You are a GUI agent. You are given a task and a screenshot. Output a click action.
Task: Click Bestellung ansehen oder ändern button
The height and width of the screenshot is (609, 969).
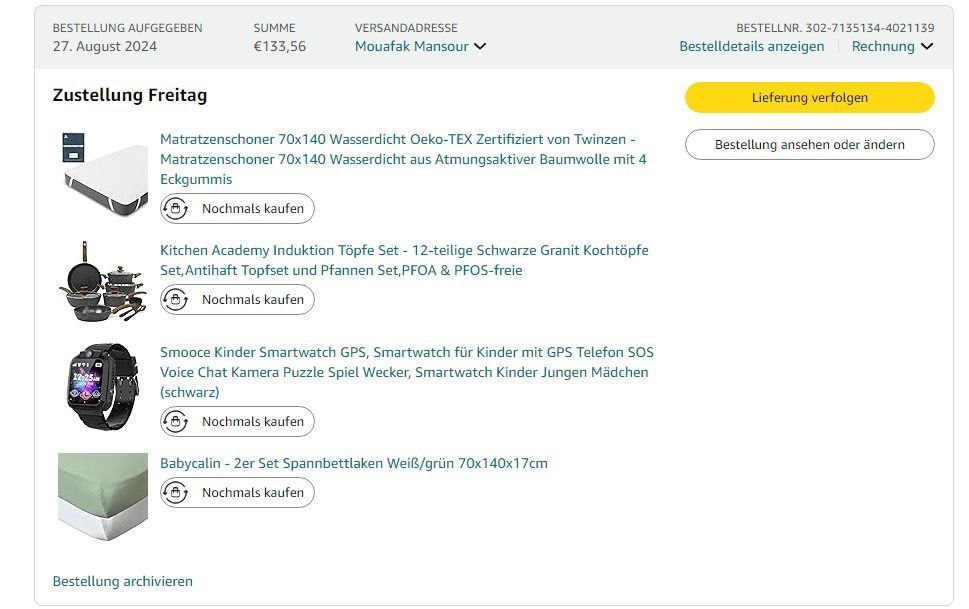click(809, 145)
